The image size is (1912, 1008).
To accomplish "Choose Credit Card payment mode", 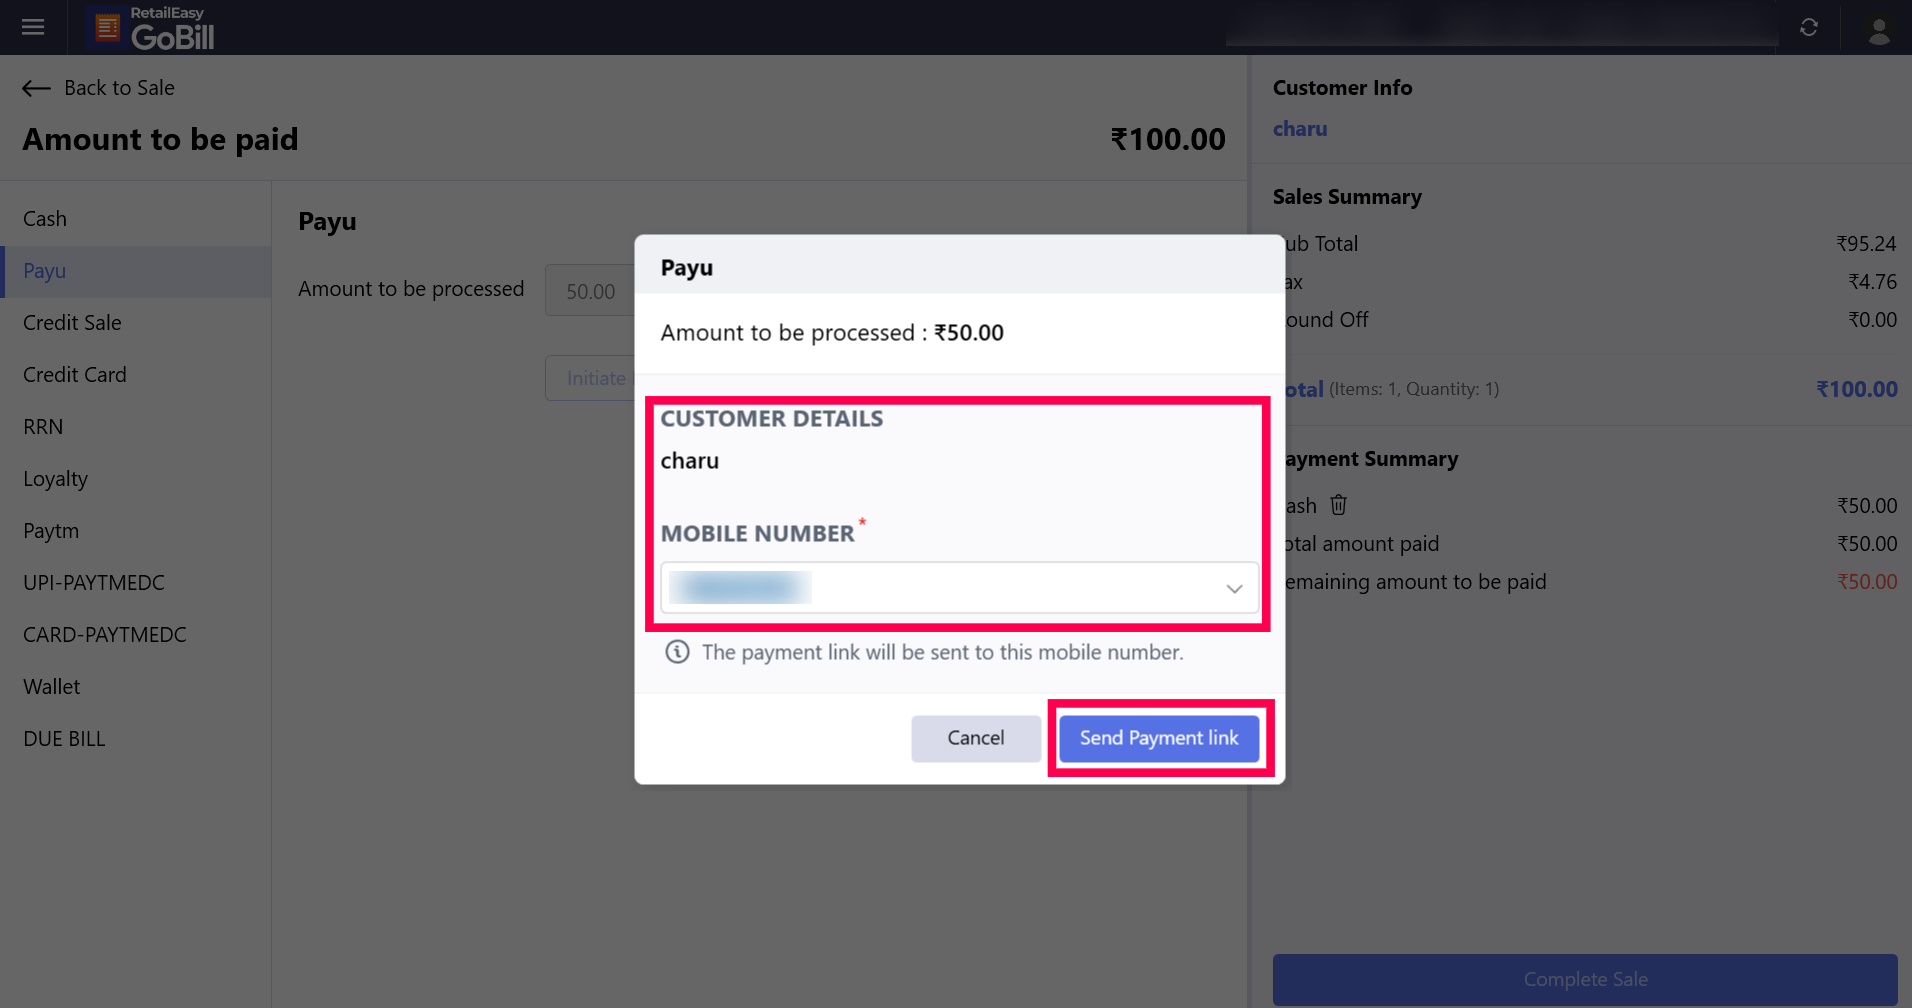I will (75, 375).
